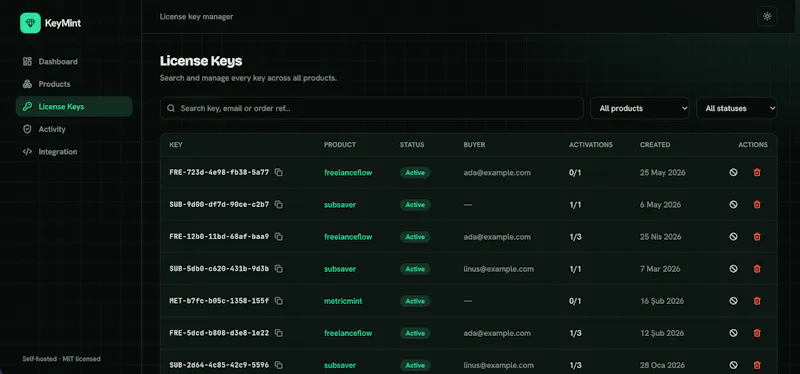Select License Keys in the sidebar
Viewport: 800px width, 374px height.
[74, 107]
